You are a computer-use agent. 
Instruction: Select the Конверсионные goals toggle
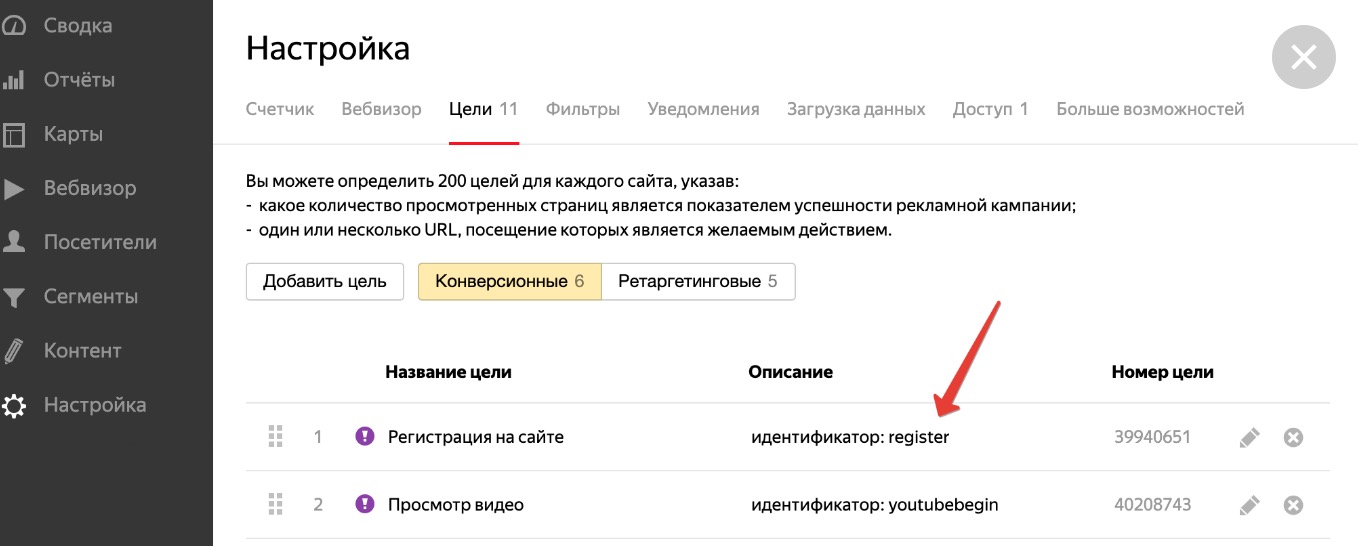510,281
